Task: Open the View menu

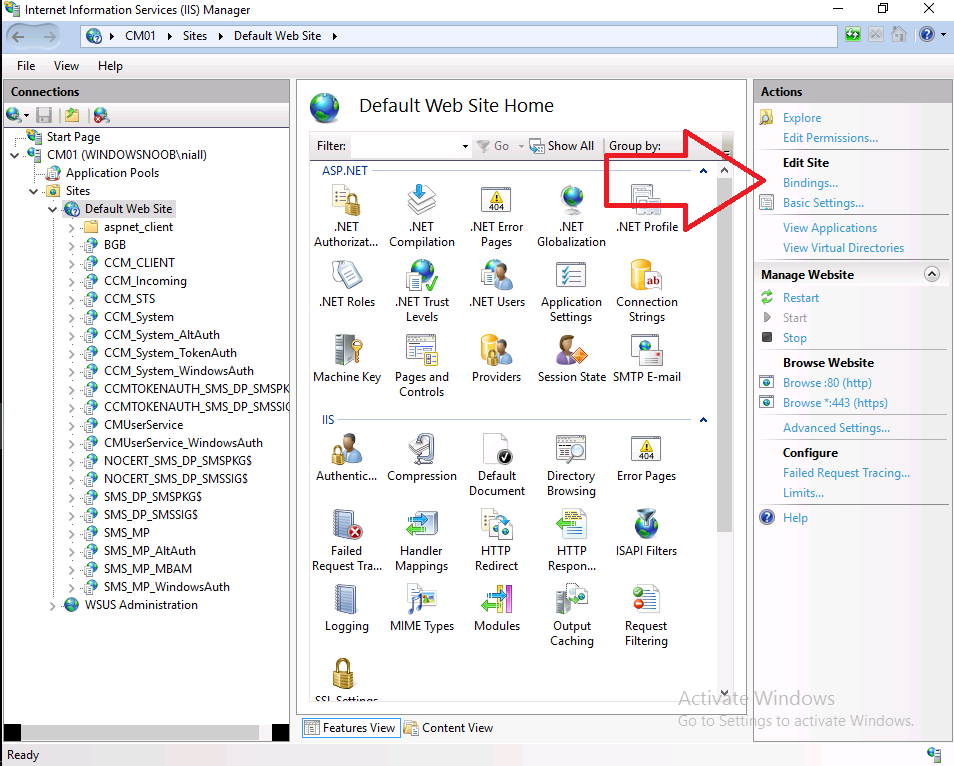Action: point(66,66)
